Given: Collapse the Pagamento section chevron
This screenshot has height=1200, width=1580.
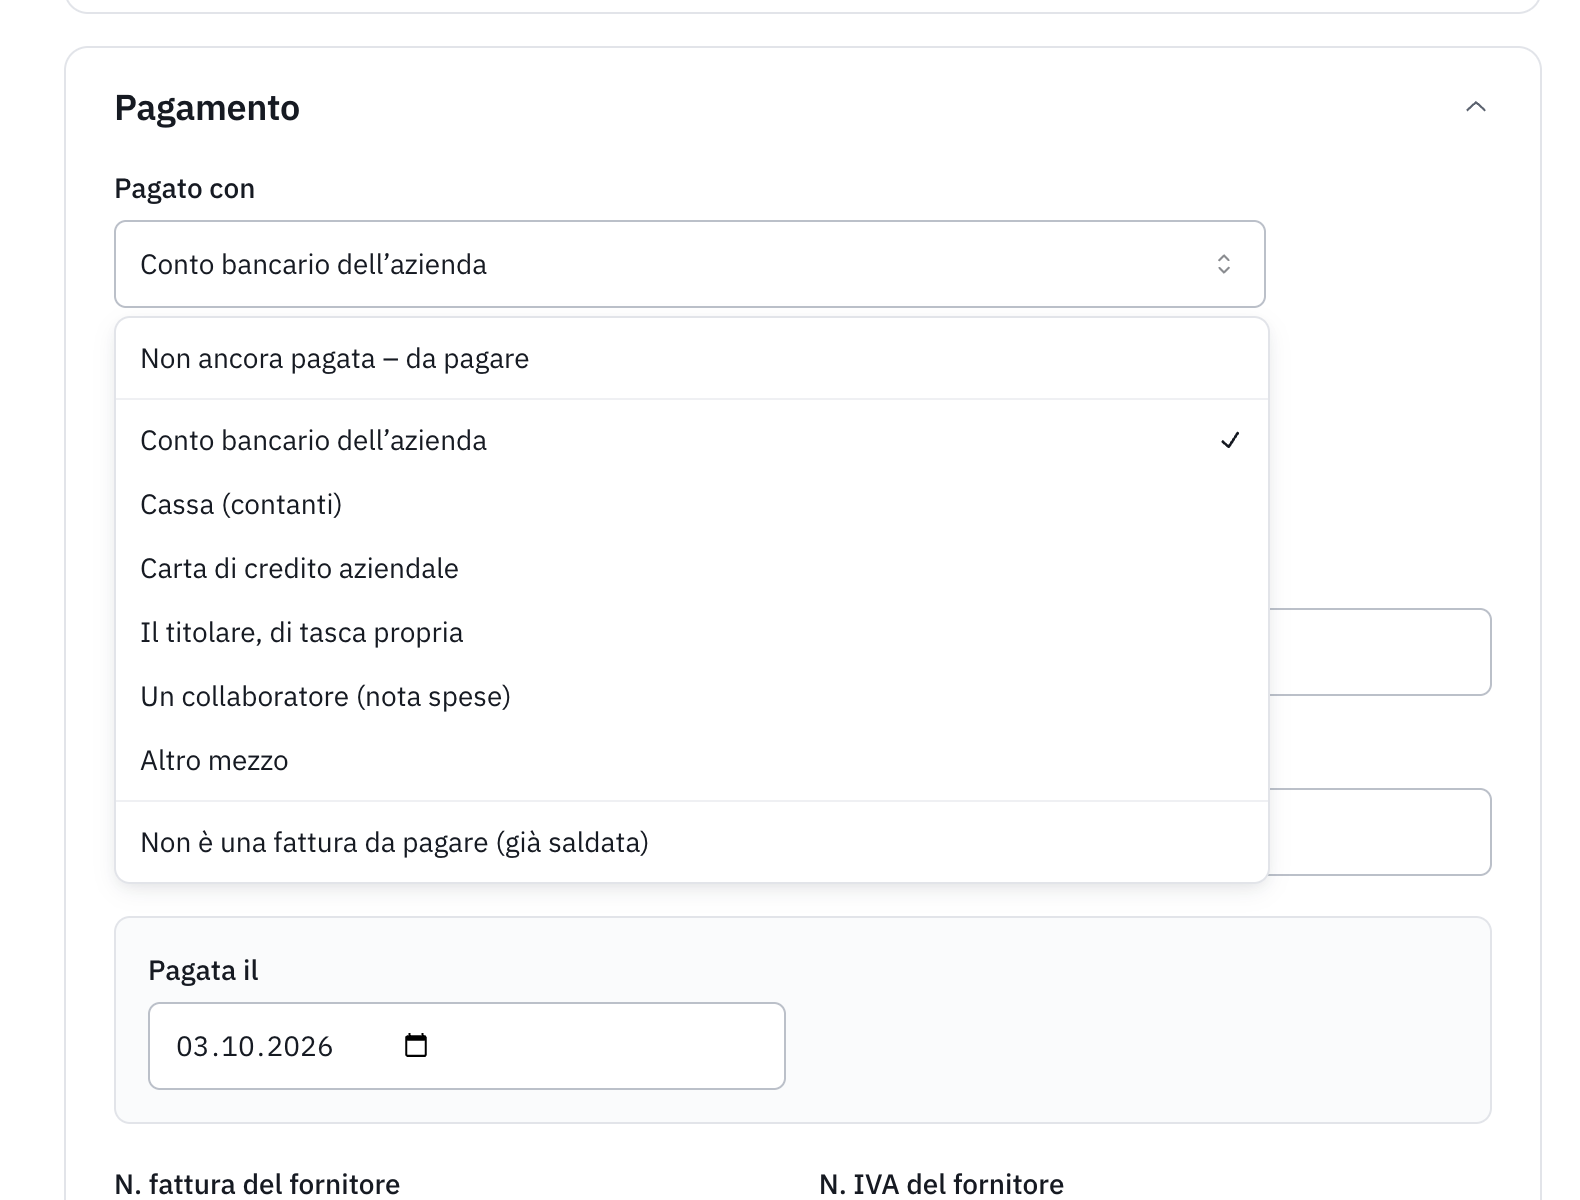Looking at the screenshot, I should 1475,107.
